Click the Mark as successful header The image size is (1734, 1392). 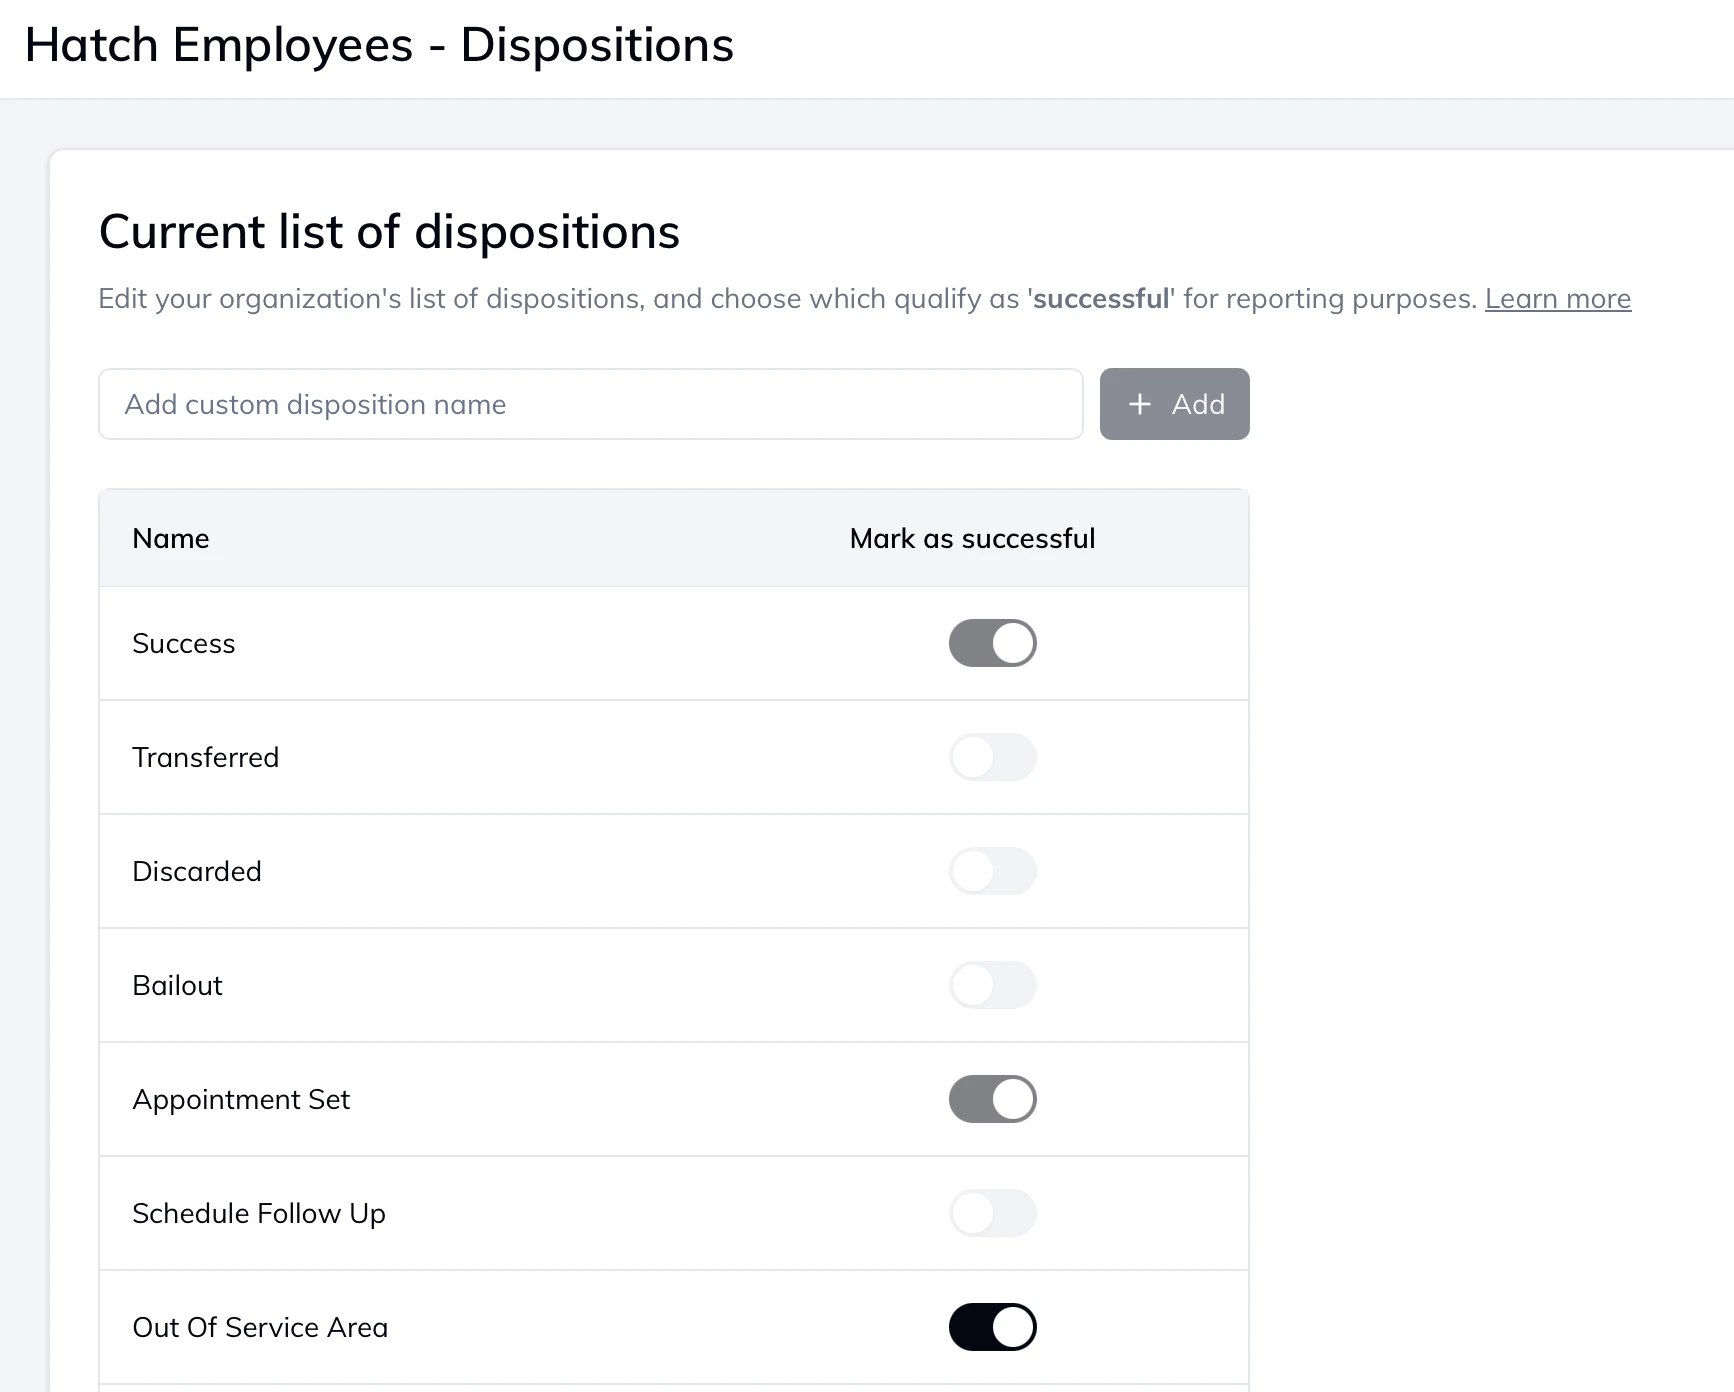click(x=972, y=538)
